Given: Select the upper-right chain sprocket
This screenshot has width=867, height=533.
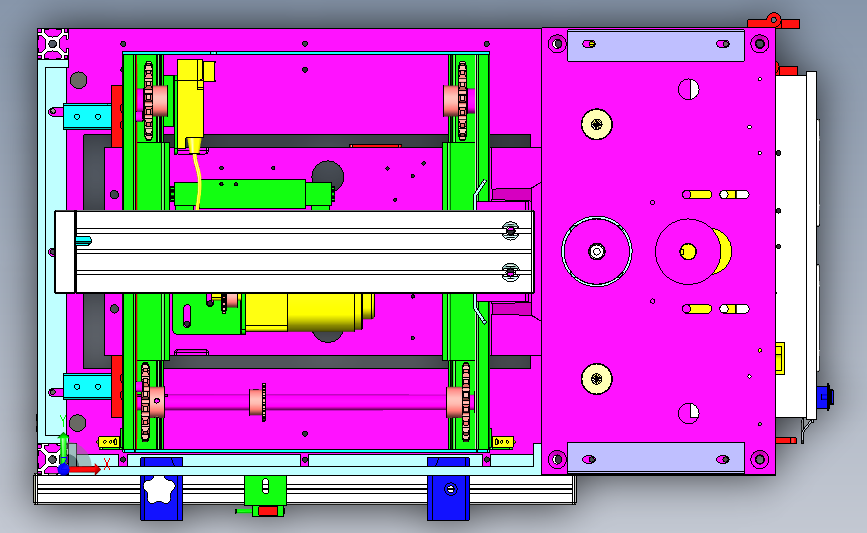Looking at the screenshot, I should (x=462, y=101).
